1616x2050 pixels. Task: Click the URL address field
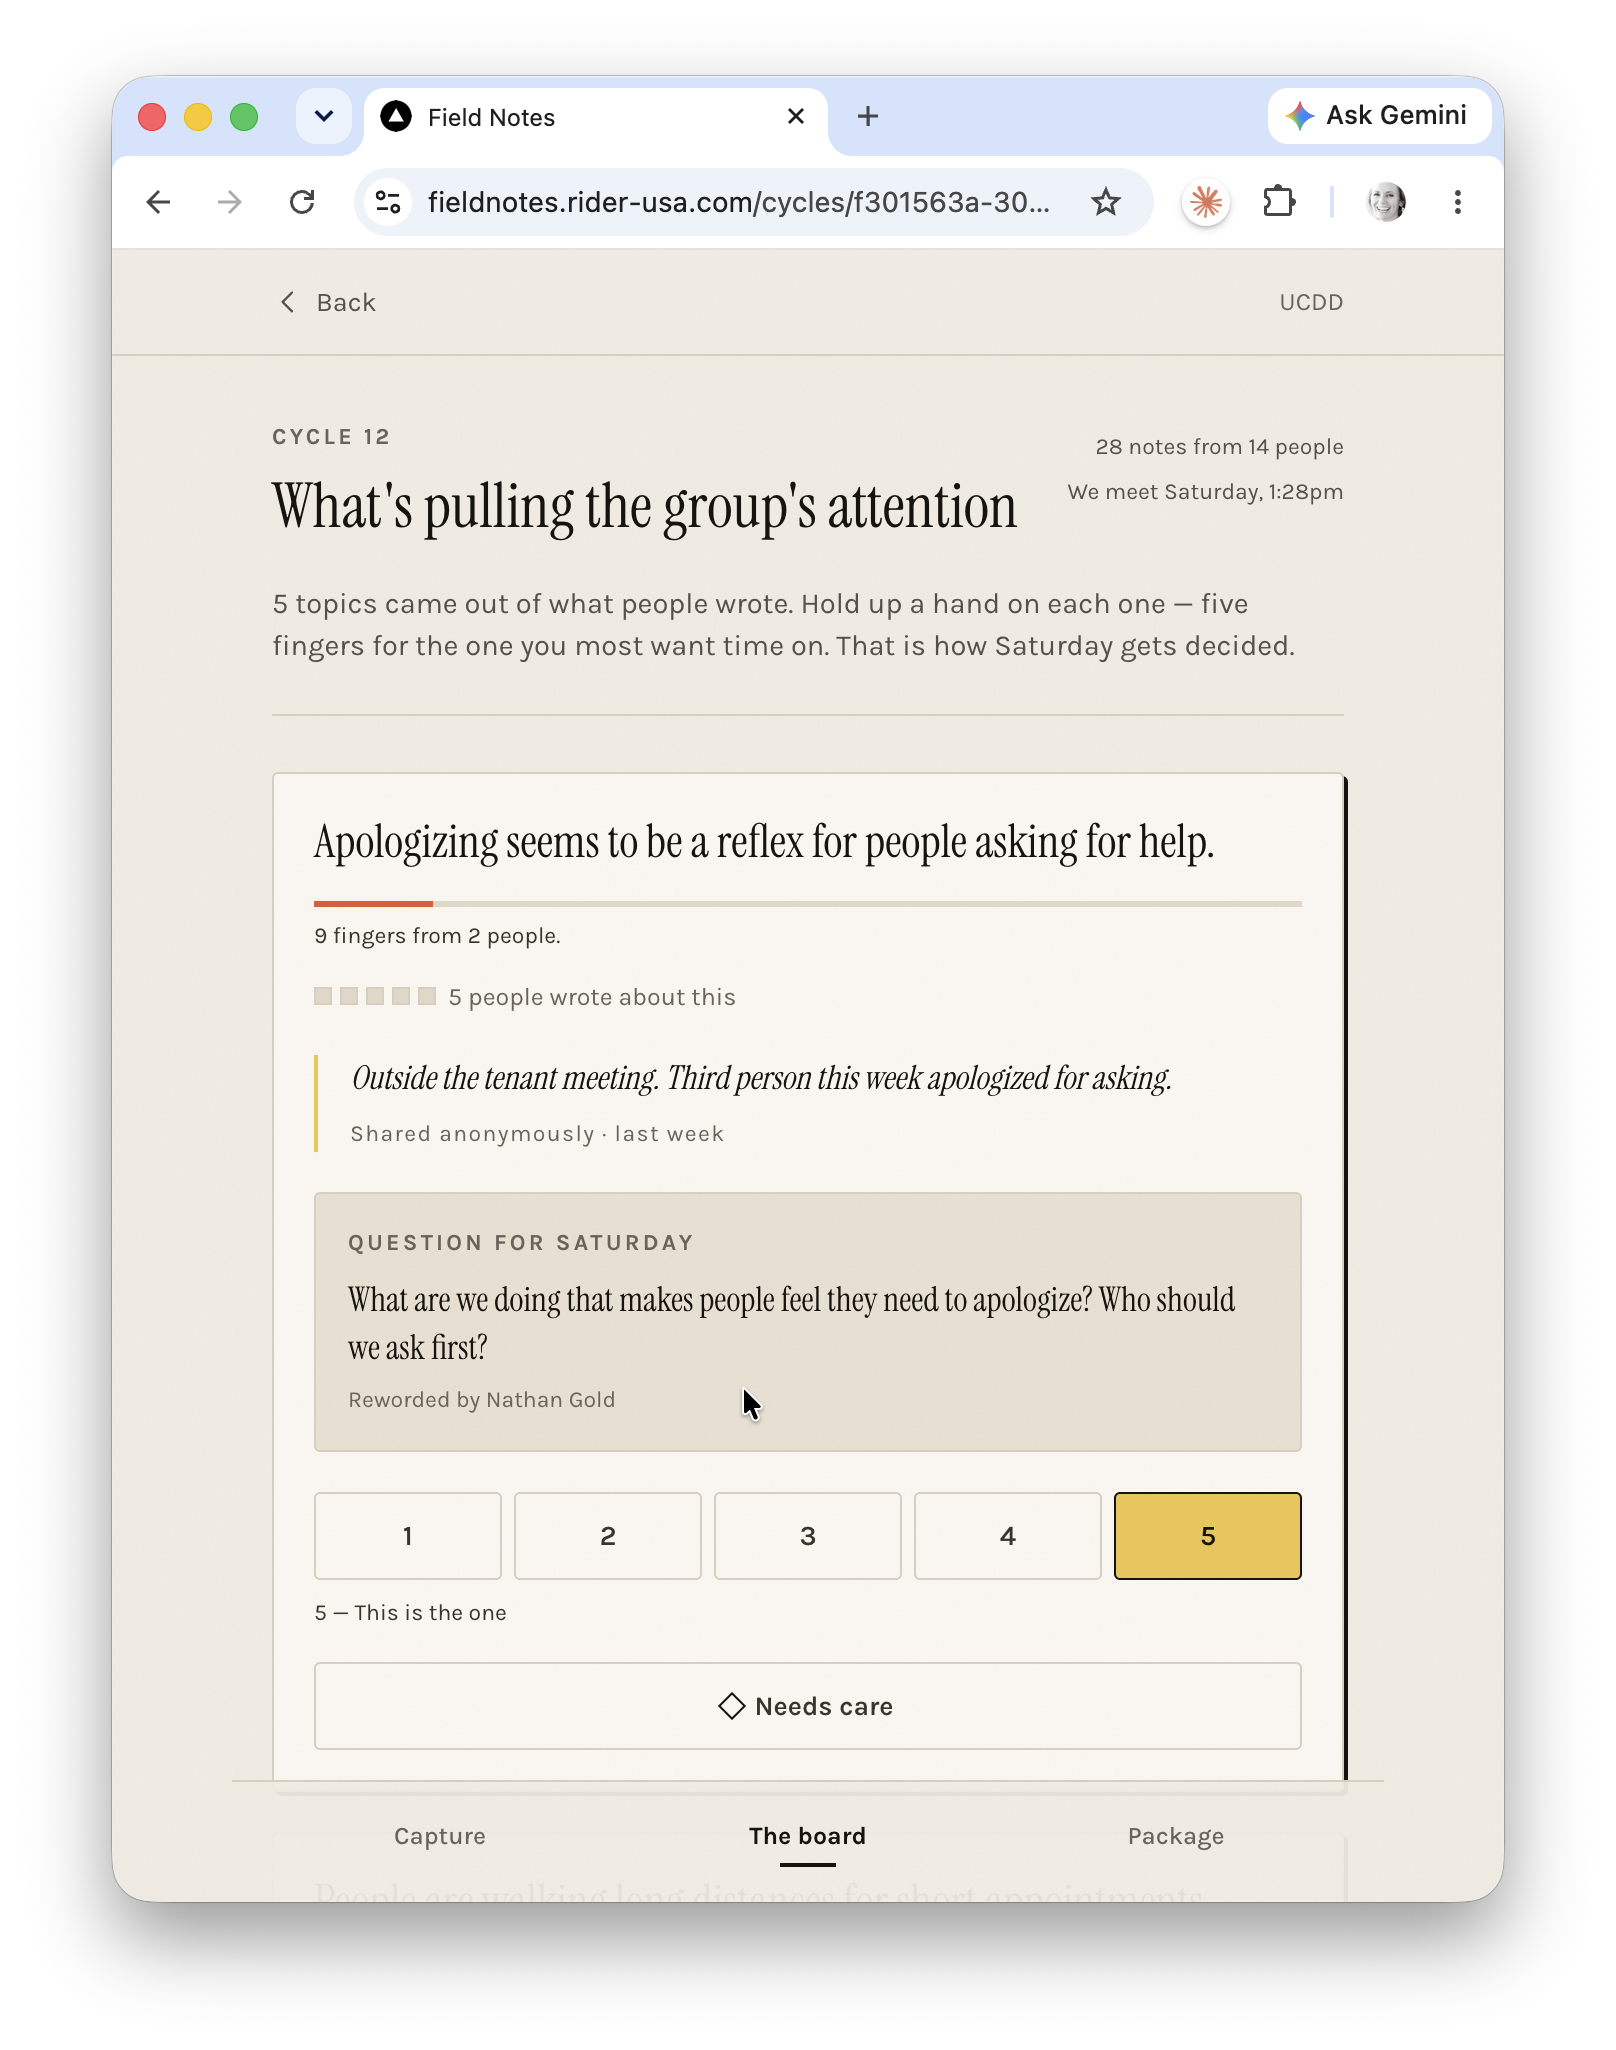tap(739, 202)
